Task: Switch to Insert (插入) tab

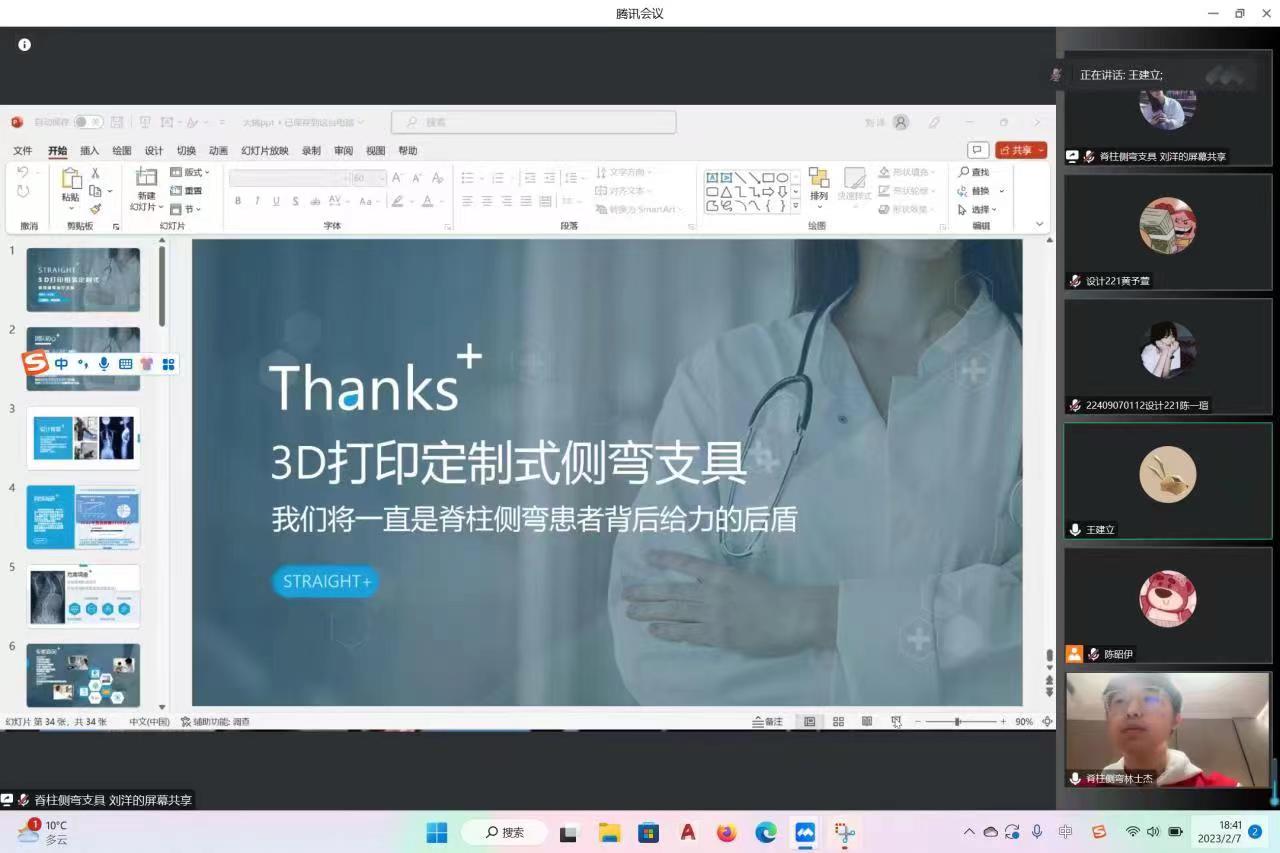Action: coord(89,151)
